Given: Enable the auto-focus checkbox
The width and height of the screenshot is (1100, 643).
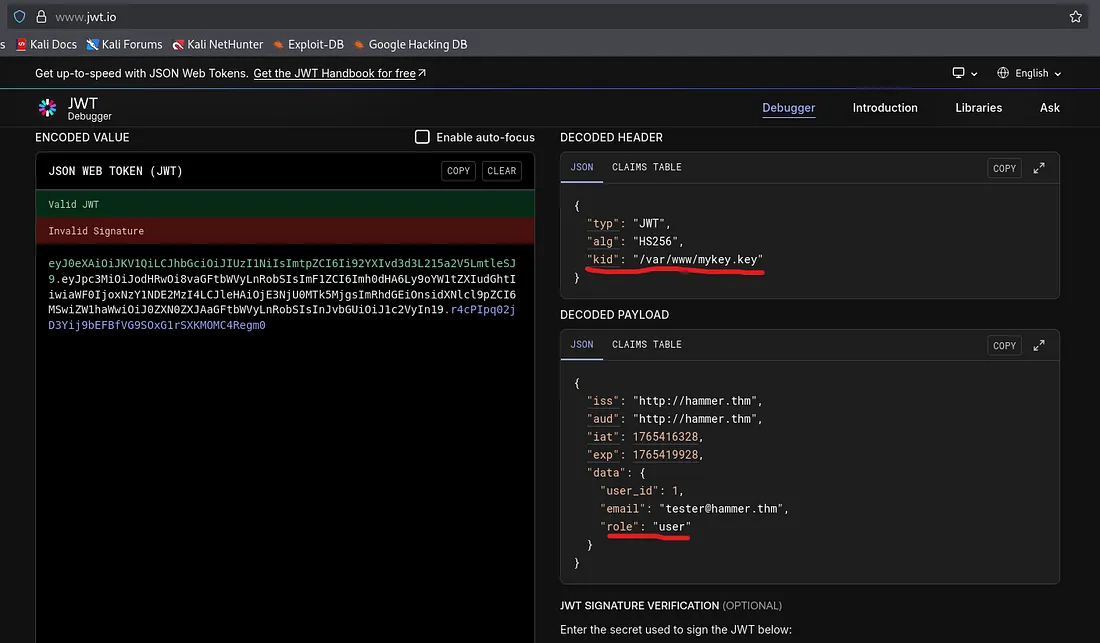Looking at the screenshot, I should [423, 137].
